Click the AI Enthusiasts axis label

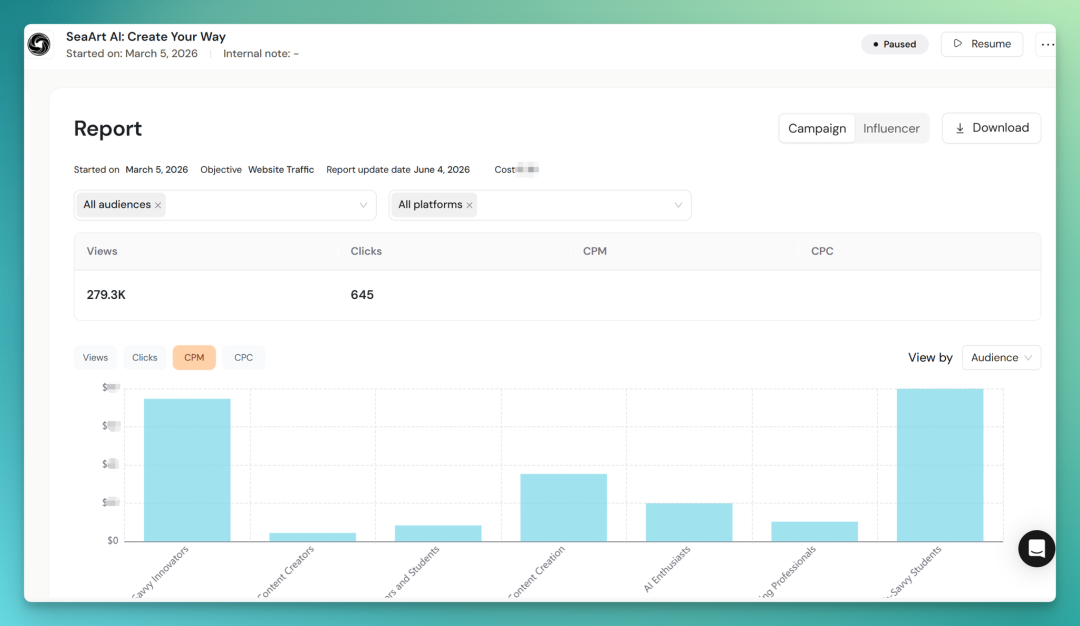(x=667, y=569)
